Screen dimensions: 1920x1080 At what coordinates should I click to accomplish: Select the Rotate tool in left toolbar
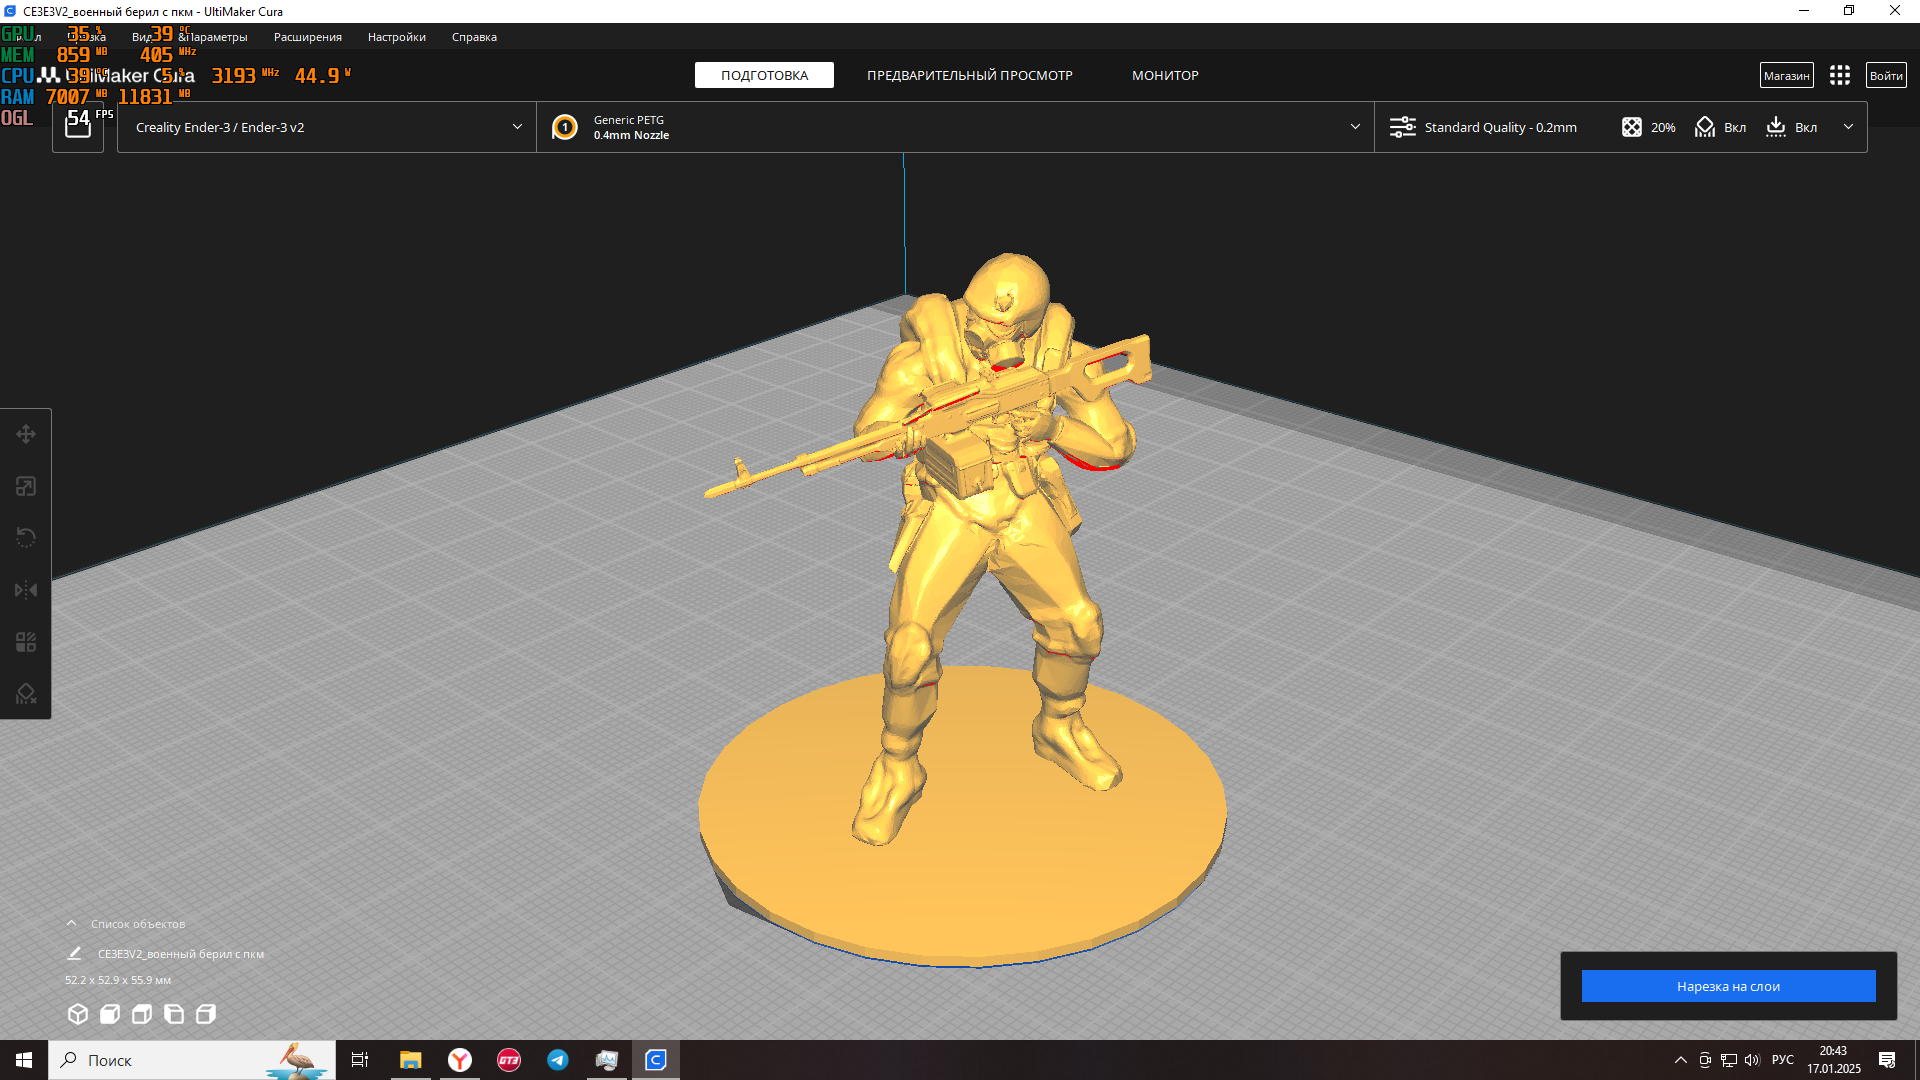(x=26, y=538)
